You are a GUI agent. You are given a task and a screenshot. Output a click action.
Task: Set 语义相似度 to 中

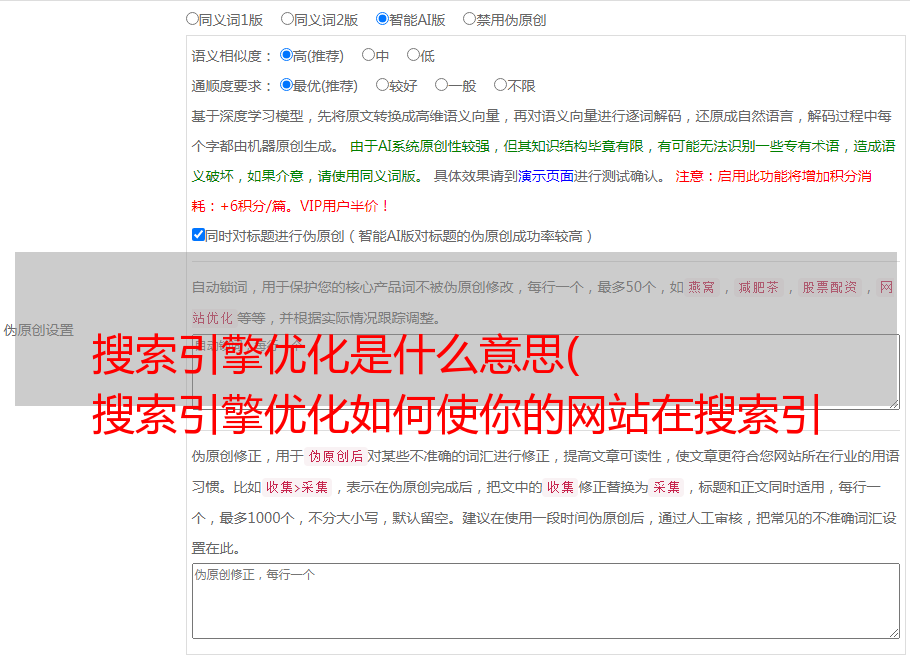click(x=368, y=55)
